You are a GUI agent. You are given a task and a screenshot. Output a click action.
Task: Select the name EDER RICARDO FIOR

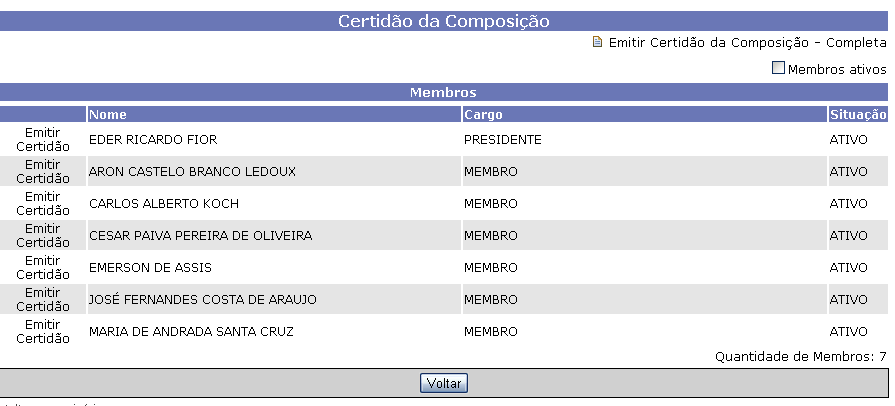[153, 140]
